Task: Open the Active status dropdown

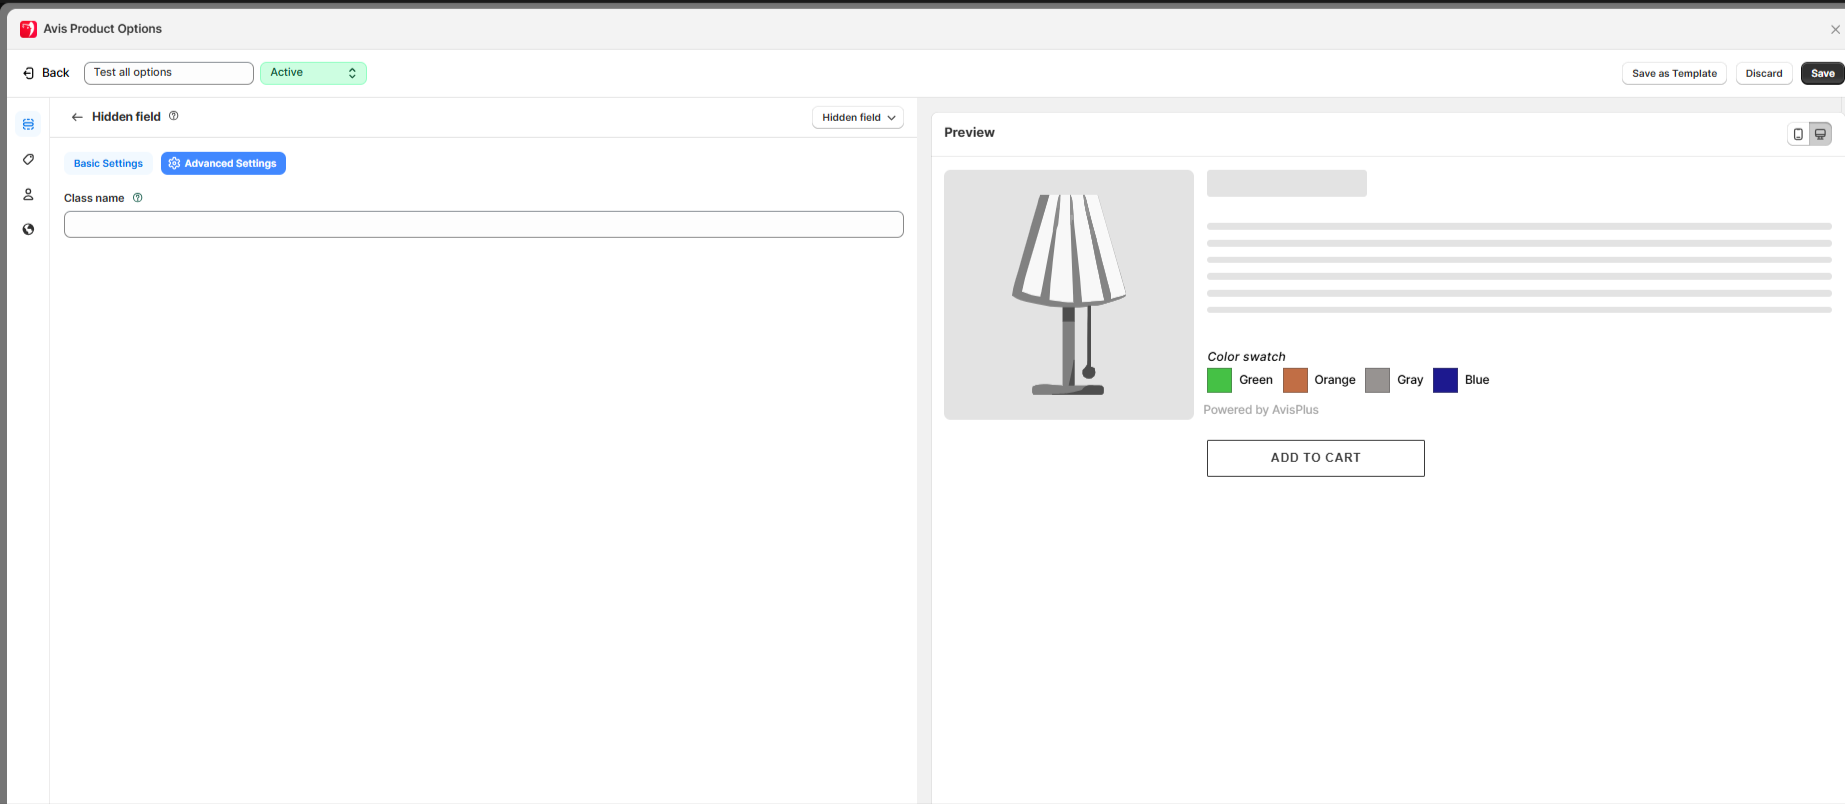Action: click(313, 73)
